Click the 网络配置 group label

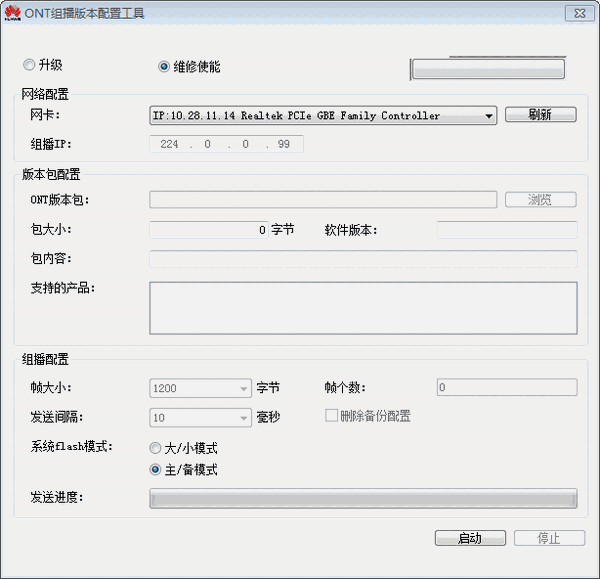pyautogui.click(x=45, y=94)
